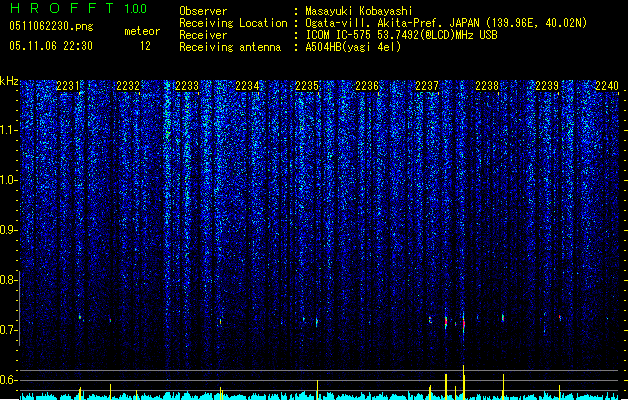Viewport: 629px width, 400px height.
Task: Click the 'meteor' label
Action: (142, 31)
